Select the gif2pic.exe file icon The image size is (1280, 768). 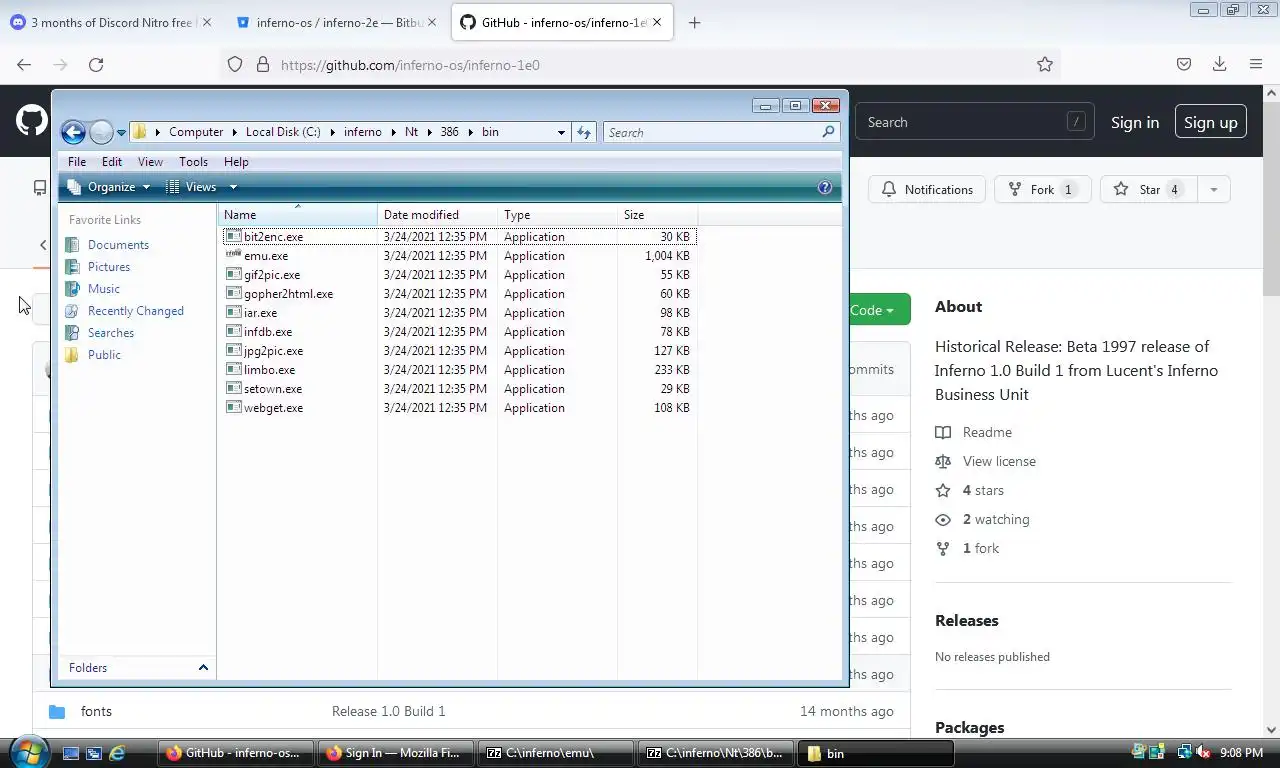234,275
